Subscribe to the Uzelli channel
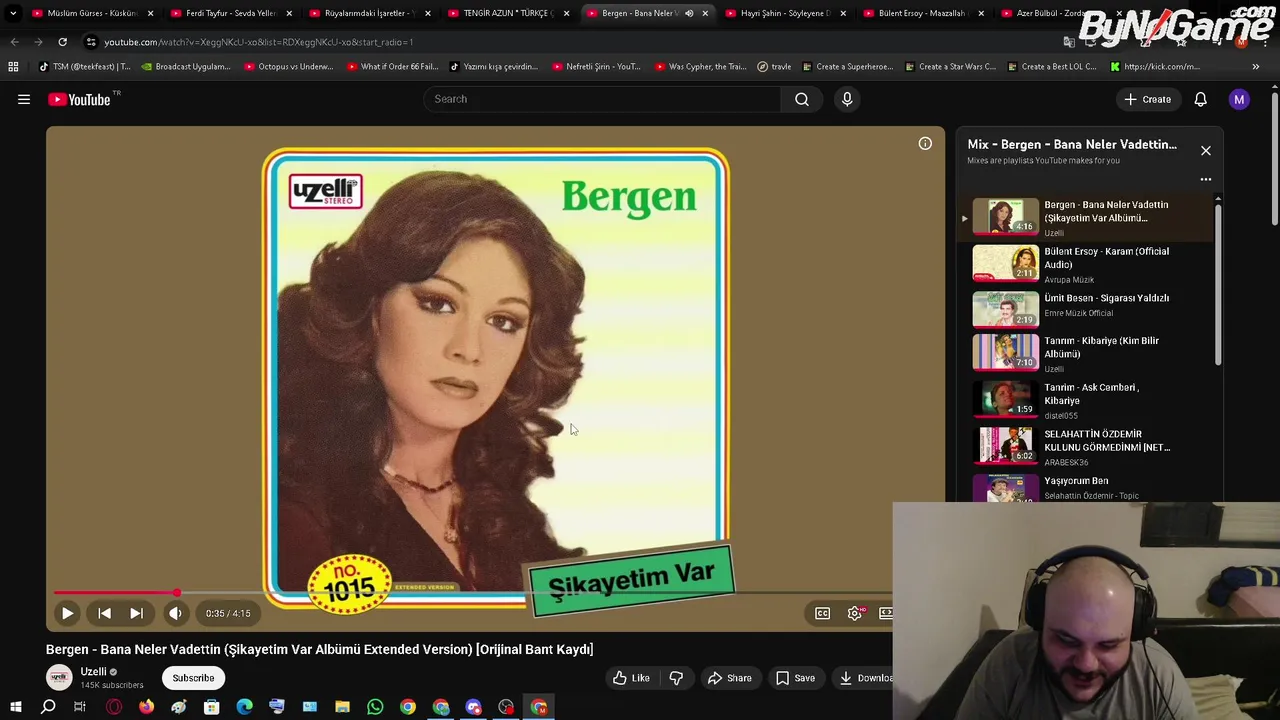1280x720 pixels. 193,678
